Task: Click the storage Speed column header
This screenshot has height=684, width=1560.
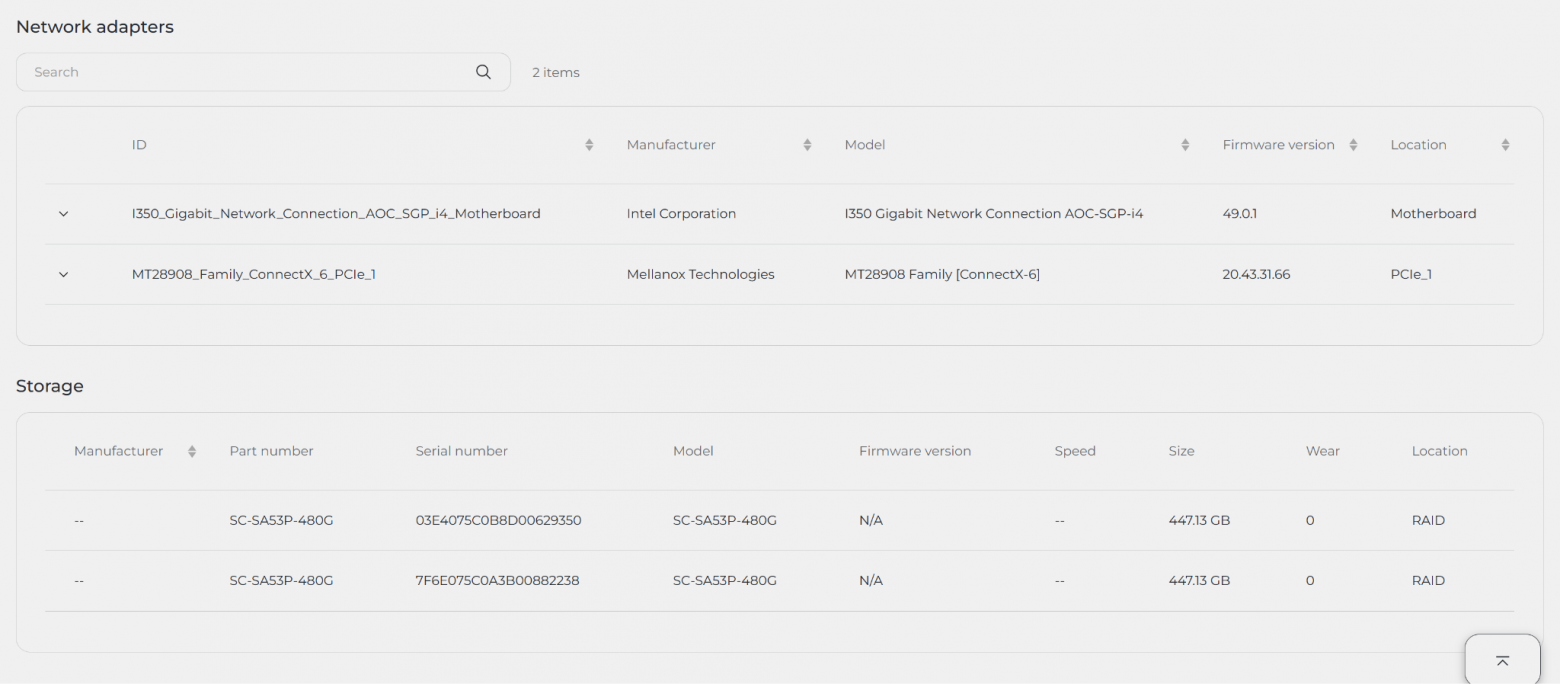Action: coord(1075,451)
